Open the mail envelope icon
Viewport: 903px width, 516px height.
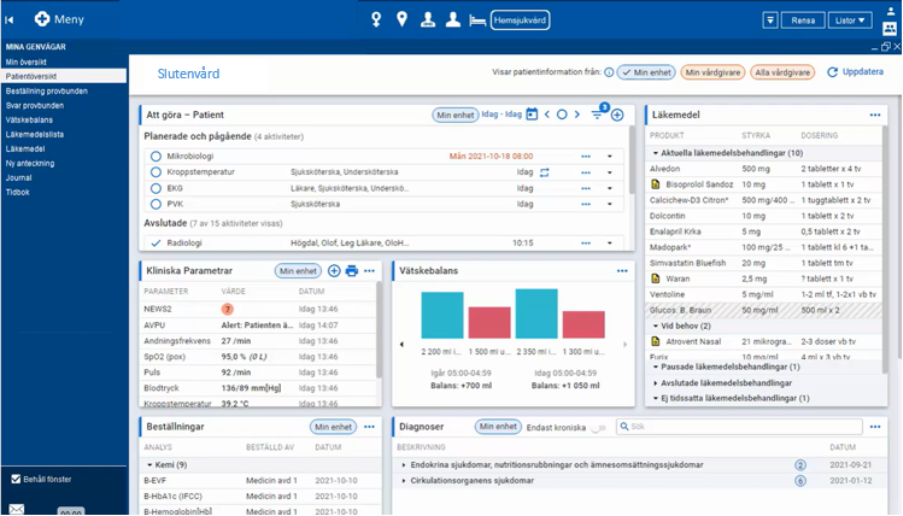tap(16, 509)
